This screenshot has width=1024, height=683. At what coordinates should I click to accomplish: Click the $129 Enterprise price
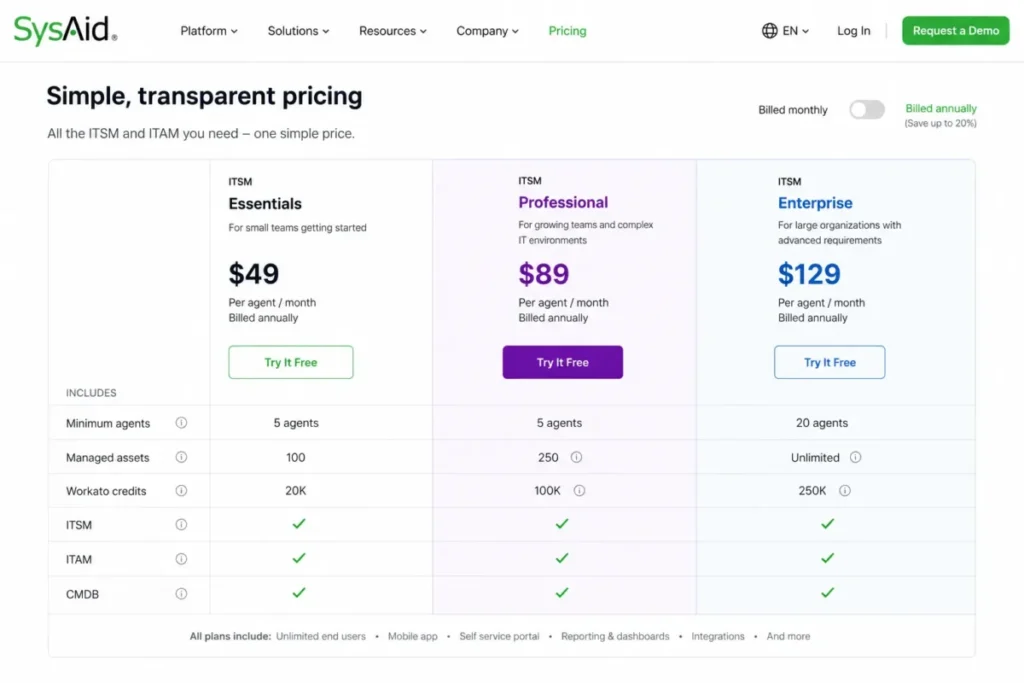[x=808, y=274]
